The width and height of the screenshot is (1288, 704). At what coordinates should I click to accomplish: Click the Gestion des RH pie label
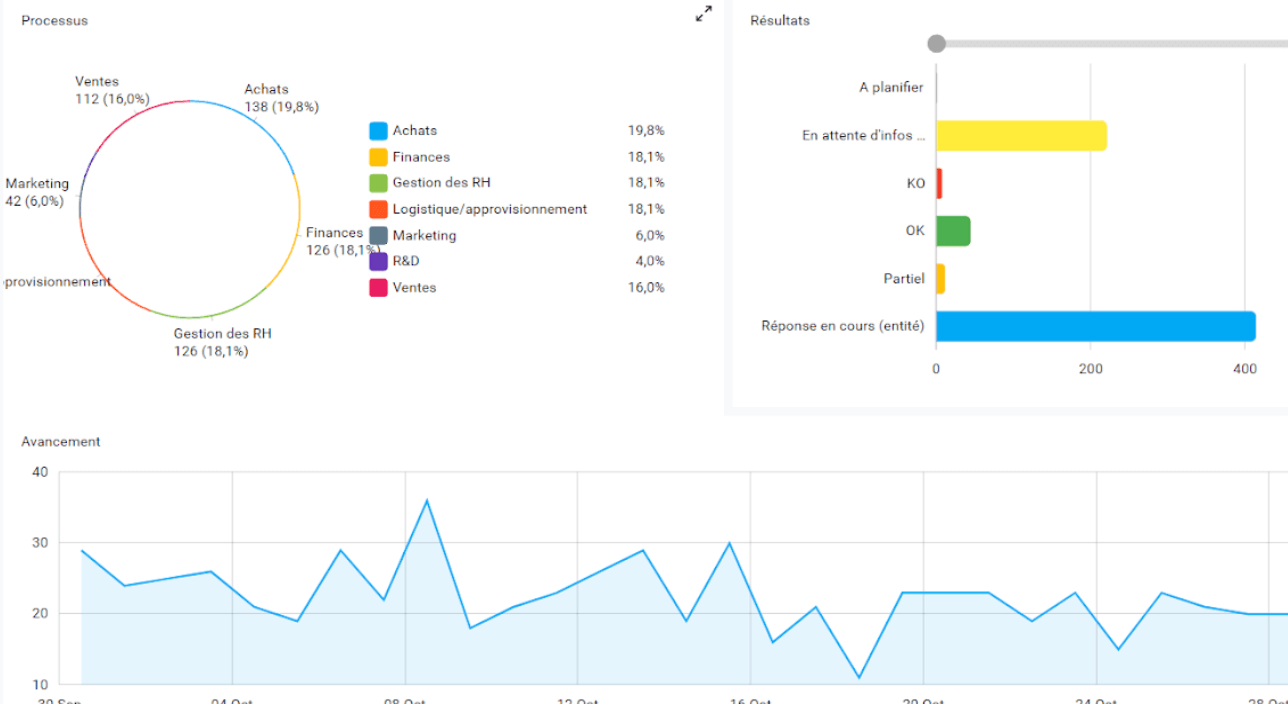pos(222,342)
